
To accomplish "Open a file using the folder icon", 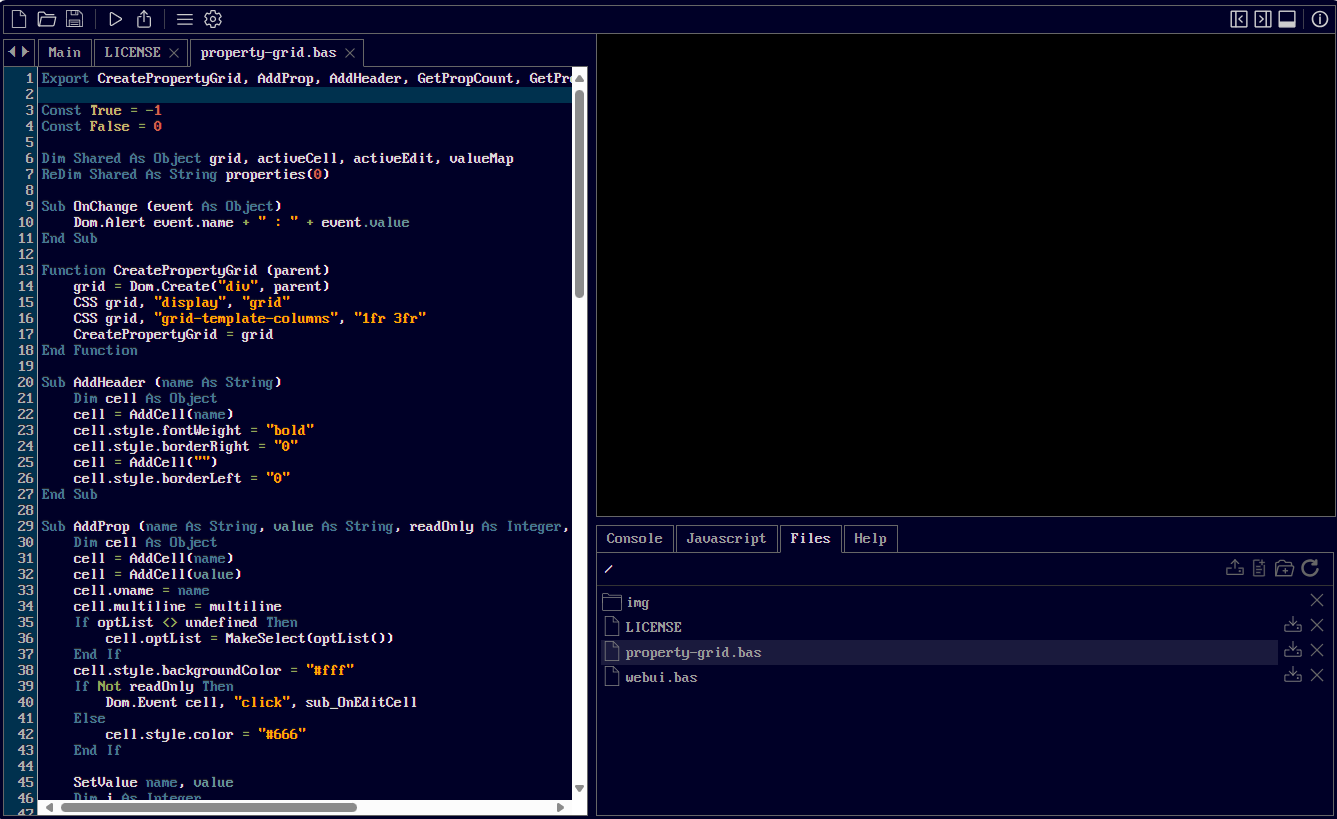I will 46,18.
